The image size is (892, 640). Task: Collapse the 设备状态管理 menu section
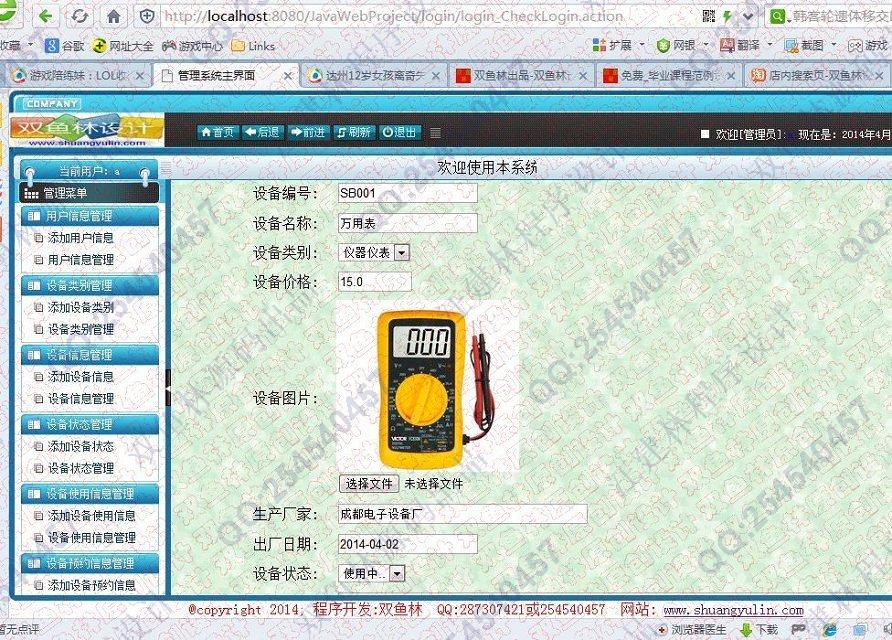90,424
